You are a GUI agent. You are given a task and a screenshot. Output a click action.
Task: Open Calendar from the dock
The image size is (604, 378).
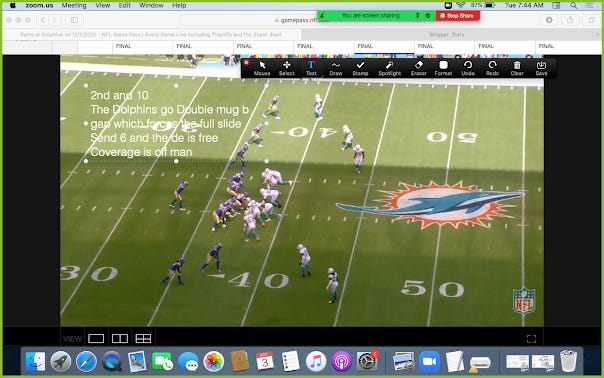coord(265,361)
